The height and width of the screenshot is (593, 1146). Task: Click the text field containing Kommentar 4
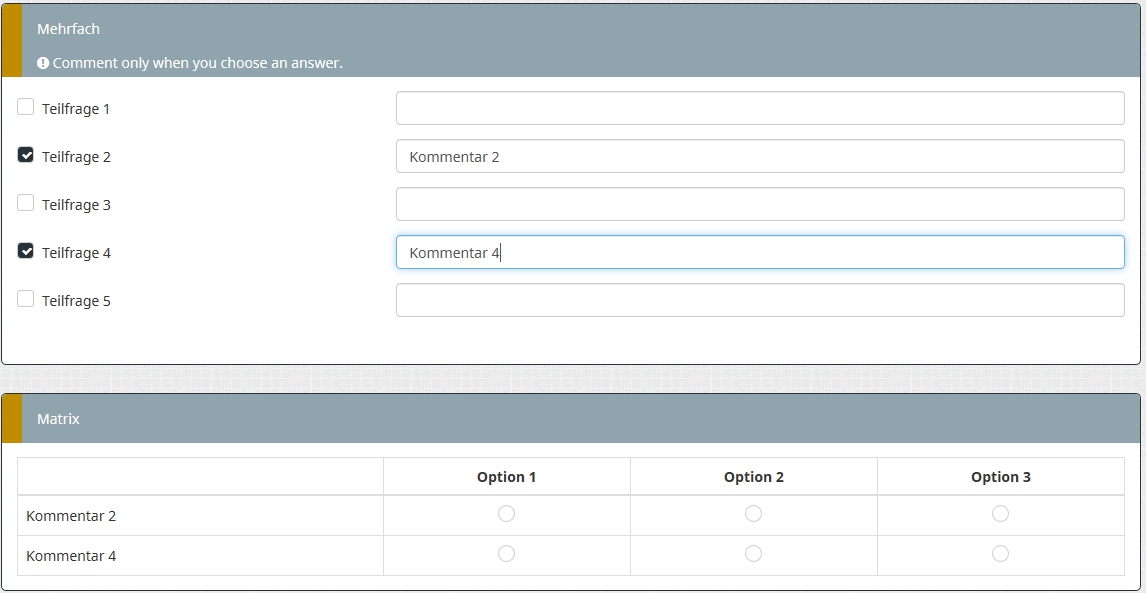[760, 252]
